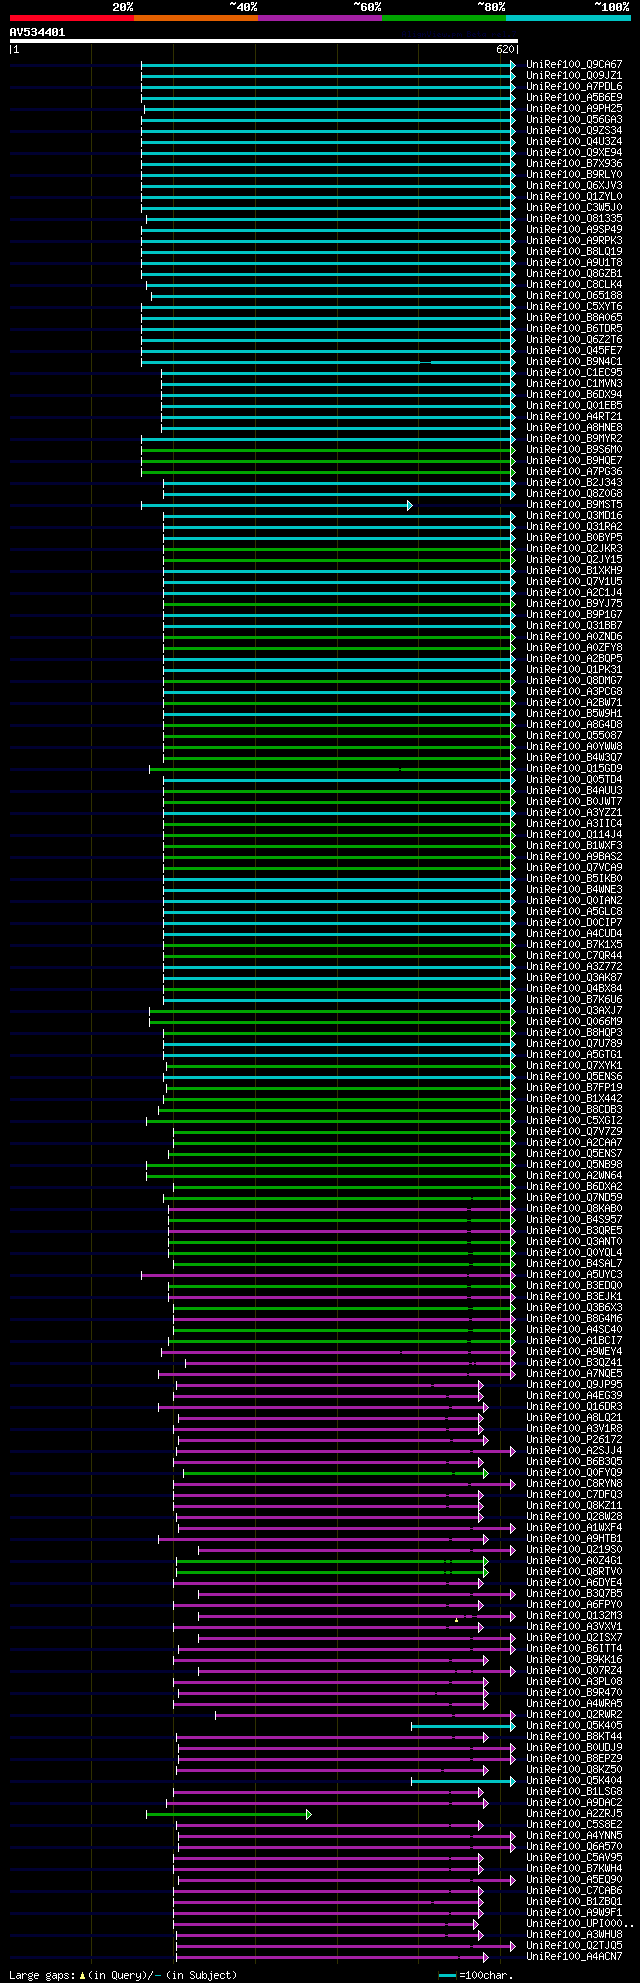Screen dimensions: 640x1983
Task: Choose the UniRef100_Q3B6X3 label
Action: 574,1308
